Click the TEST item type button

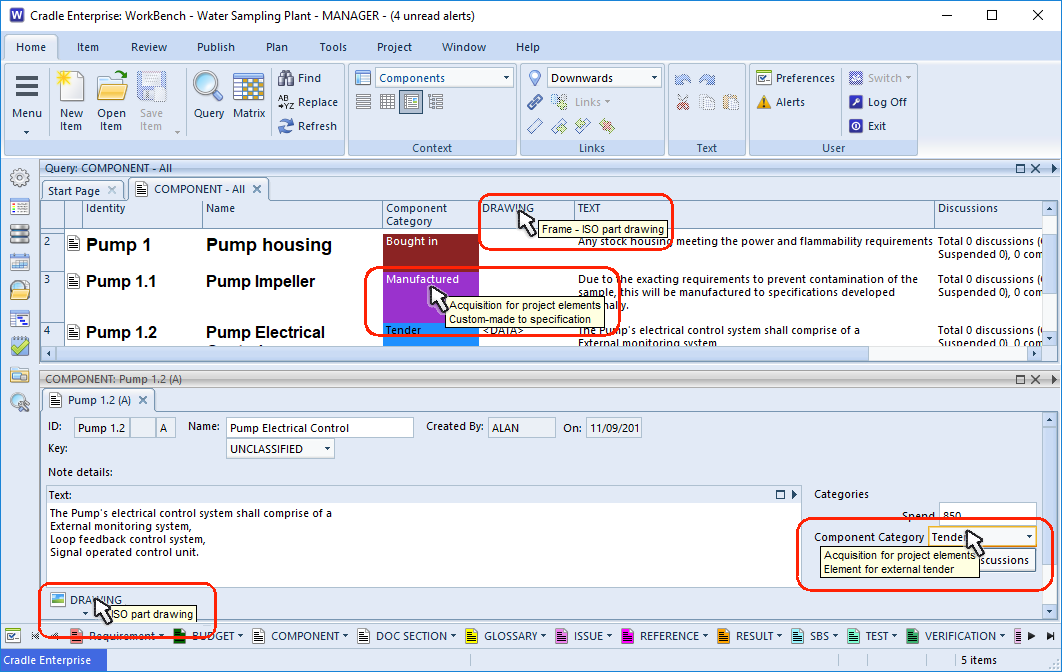coord(870,636)
